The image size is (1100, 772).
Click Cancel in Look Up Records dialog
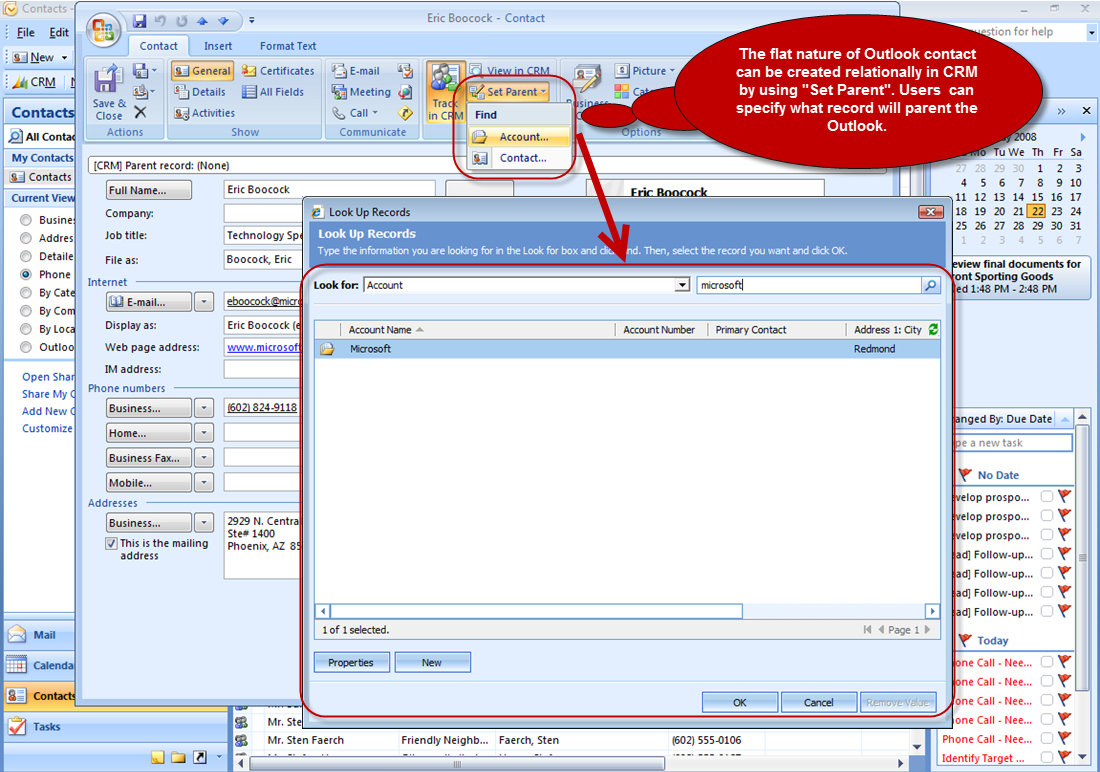819,703
